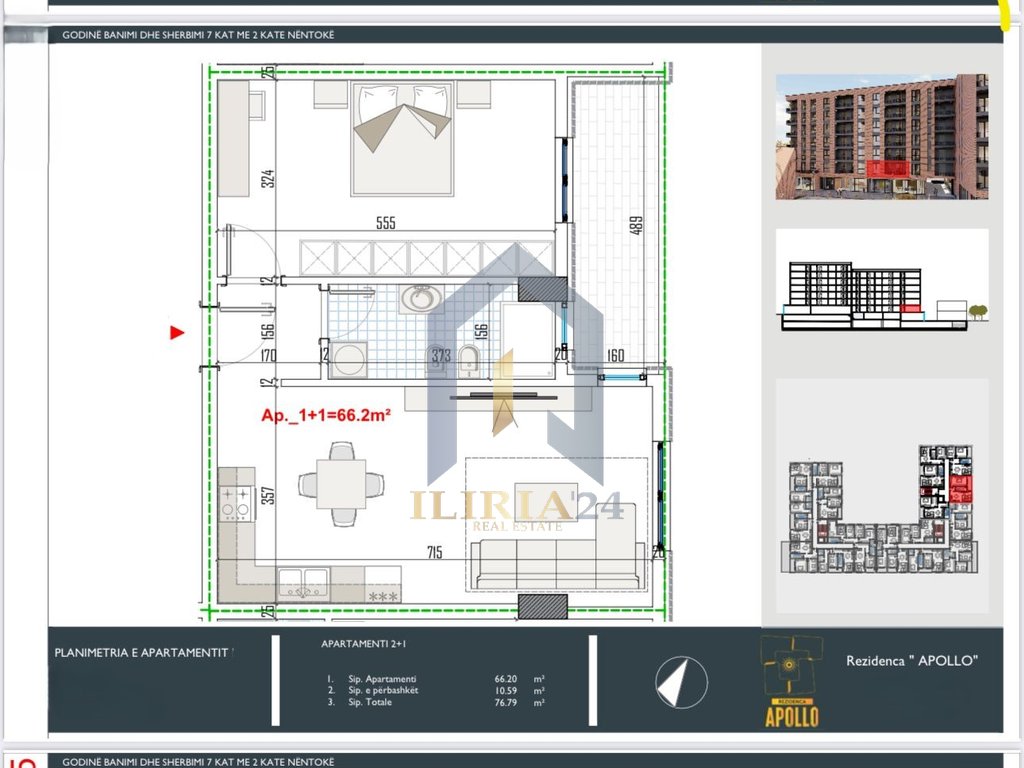Click the ILIRIA 24 Real Estate watermark
1024x768 pixels.
(517, 508)
